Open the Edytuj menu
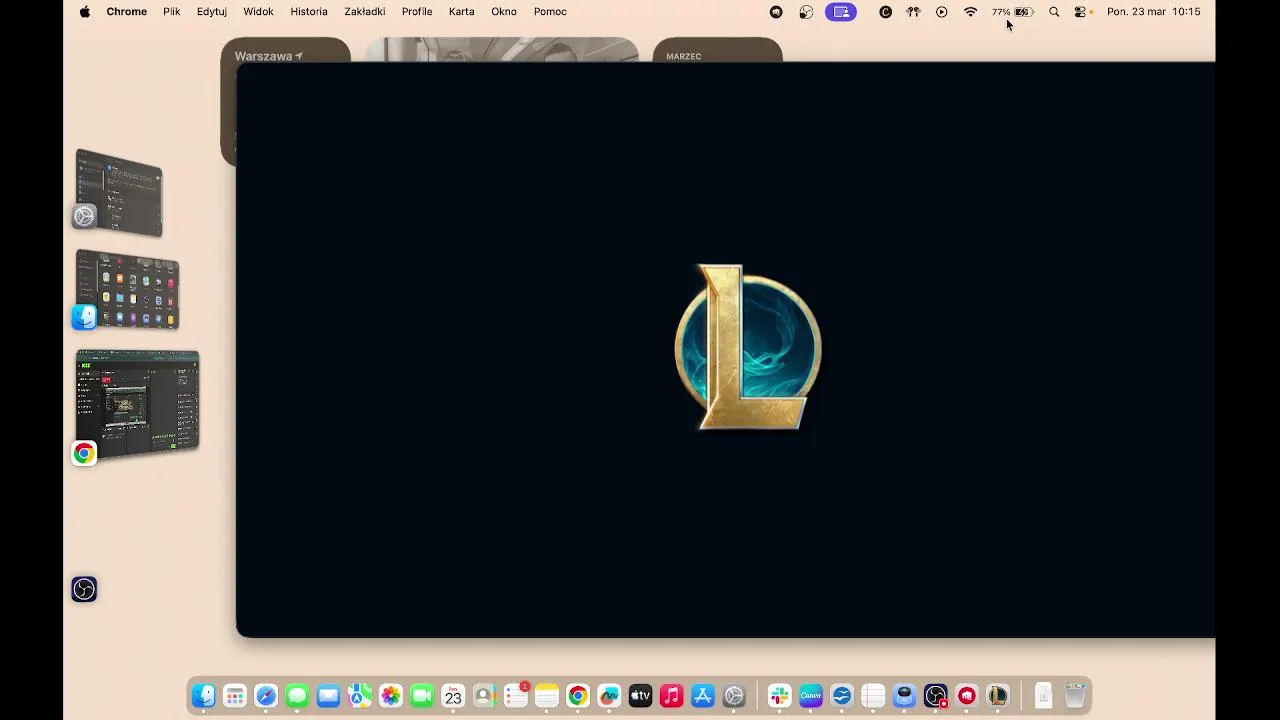The image size is (1280, 720). point(212,12)
